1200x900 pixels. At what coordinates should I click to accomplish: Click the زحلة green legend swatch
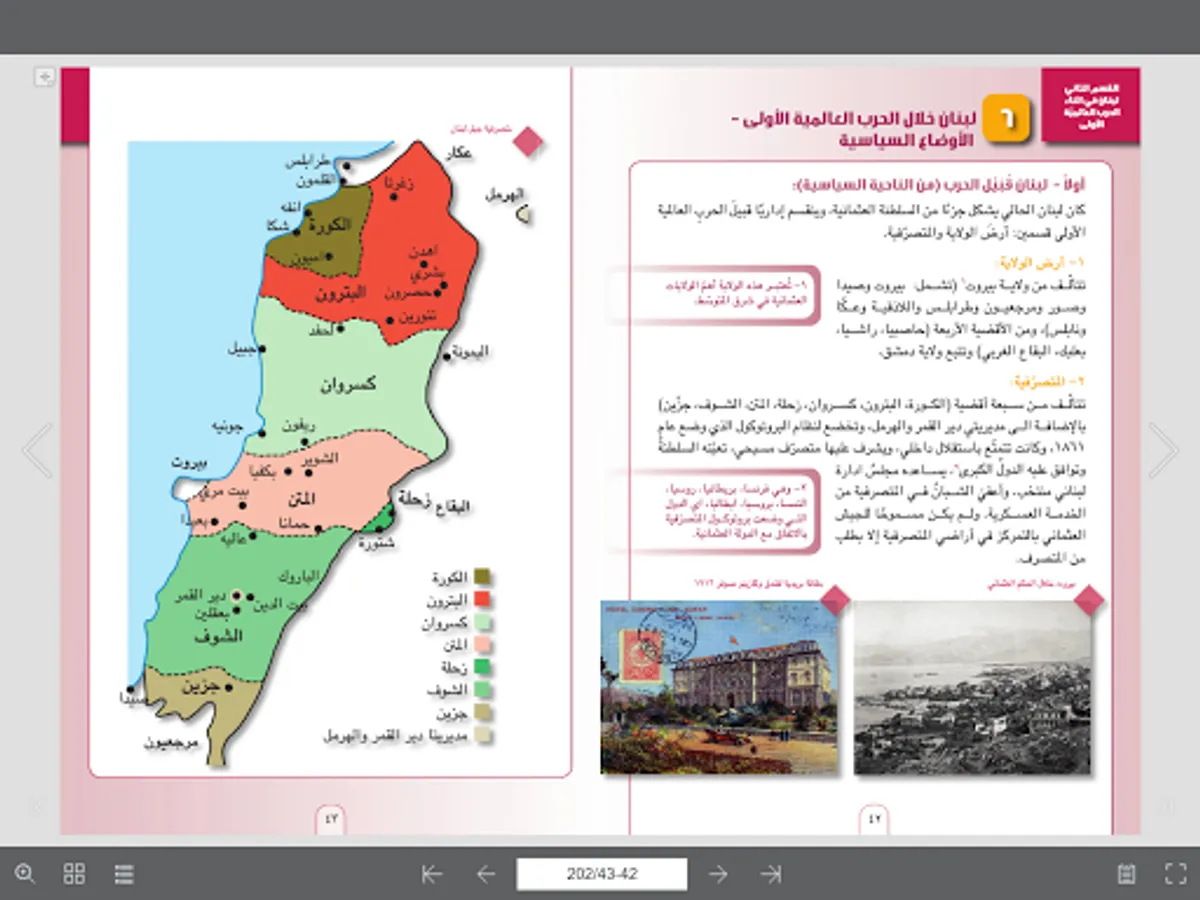482,667
